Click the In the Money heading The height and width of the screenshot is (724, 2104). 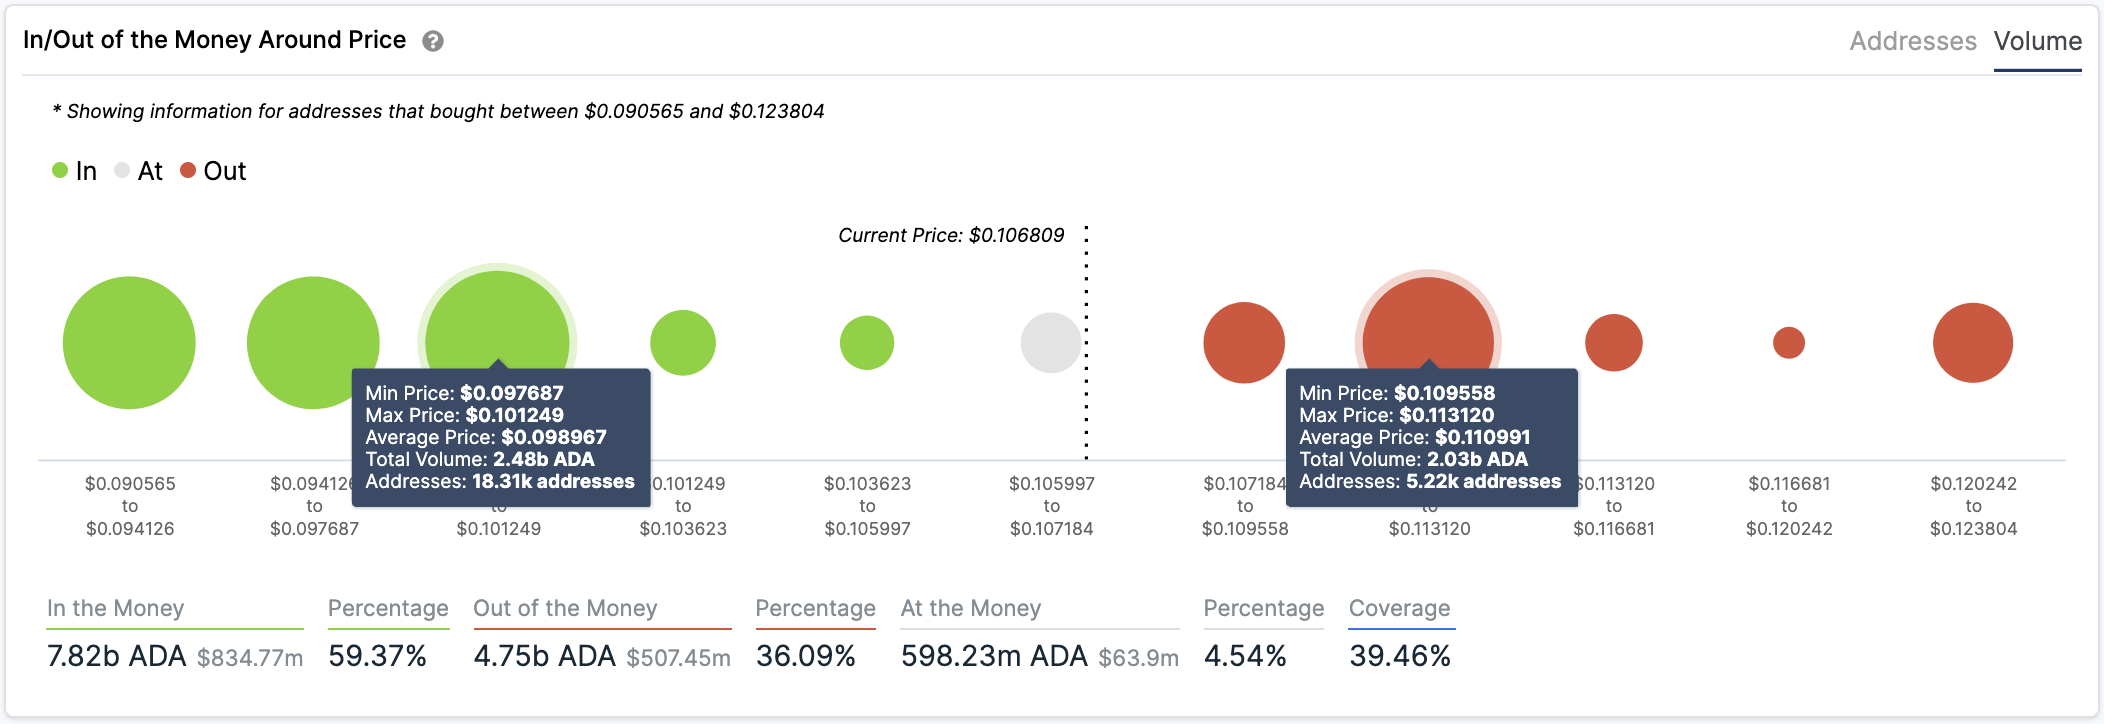point(116,608)
